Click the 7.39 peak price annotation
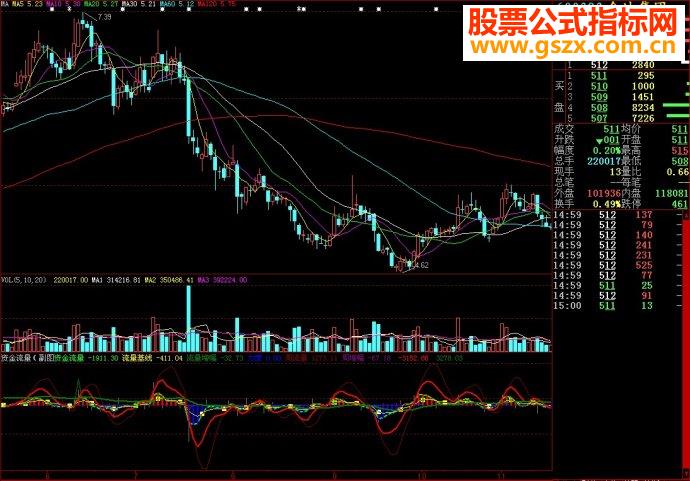 tap(104, 17)
